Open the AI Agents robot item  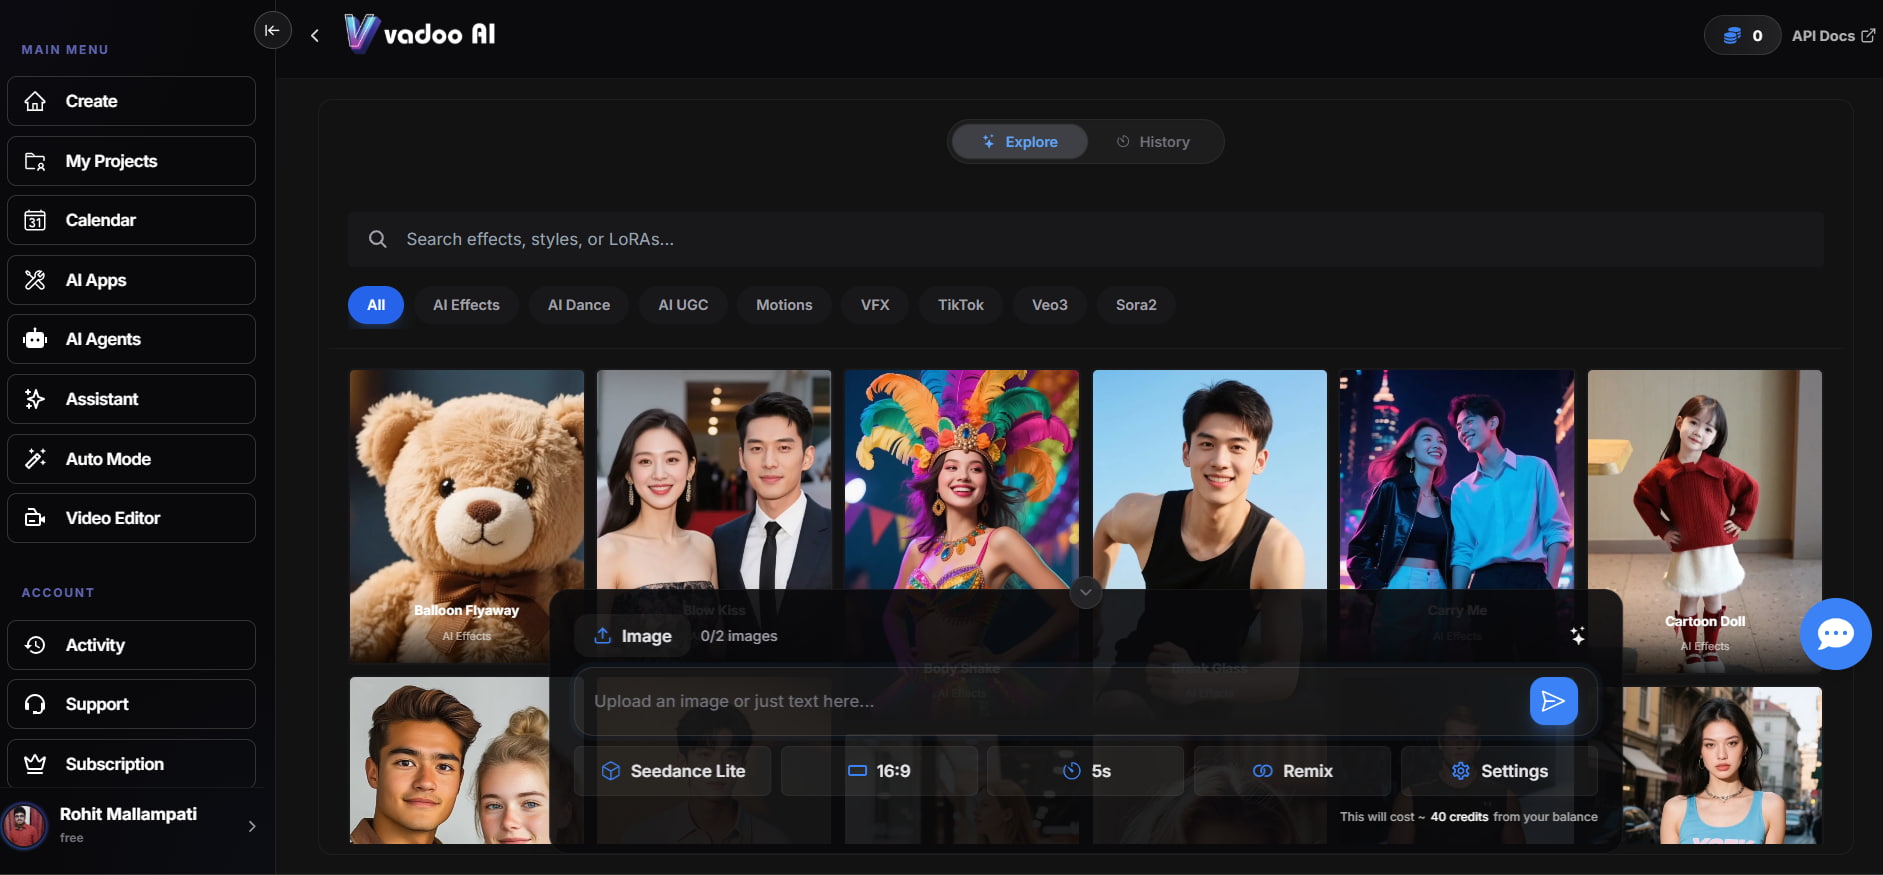tap(131, 339)
